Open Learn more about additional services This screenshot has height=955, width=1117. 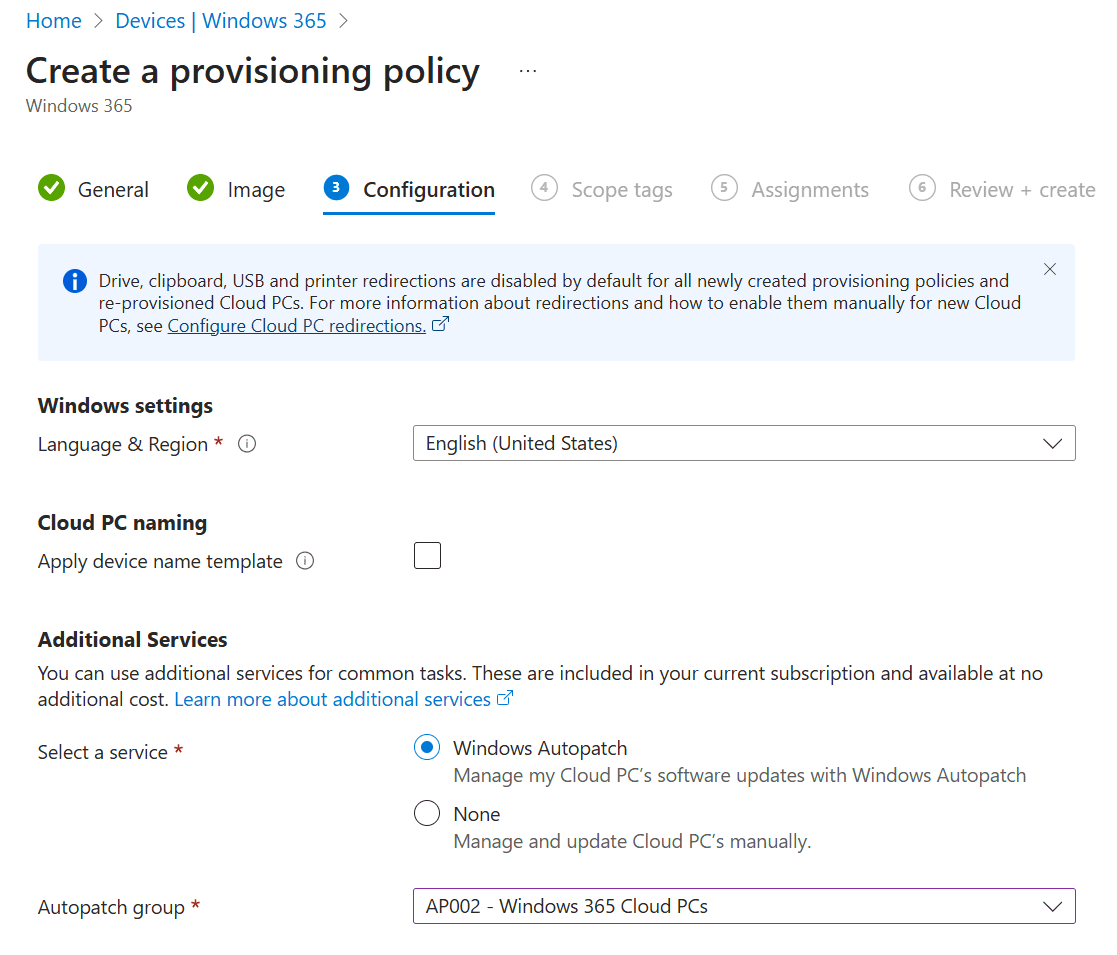333,699
